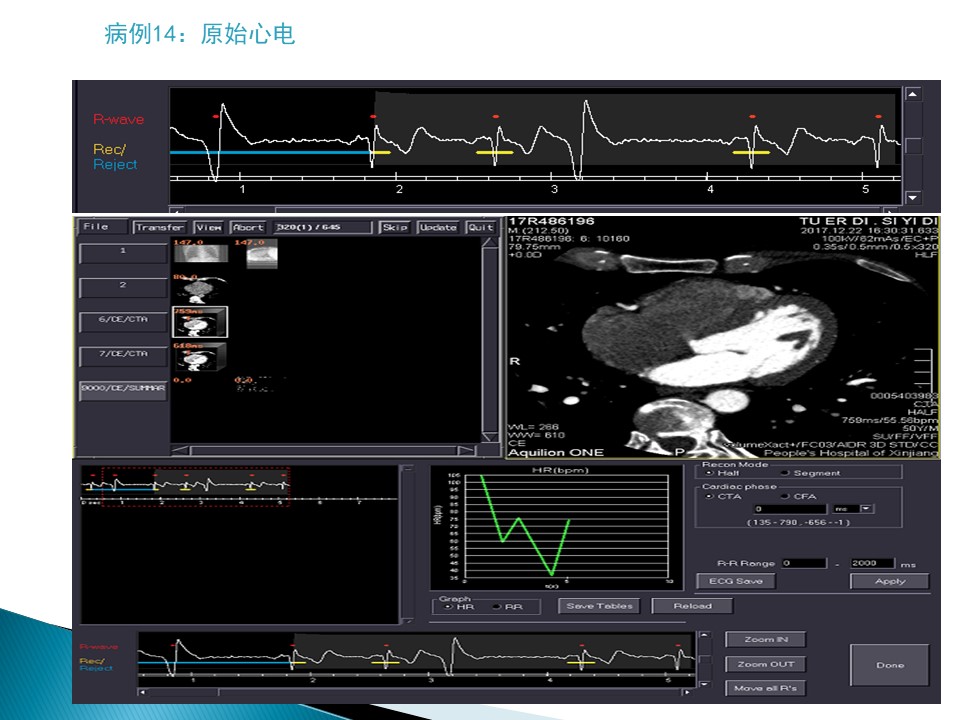Open the ms unit dropdown
The image size is (960, 720).
tap(867, 509)
